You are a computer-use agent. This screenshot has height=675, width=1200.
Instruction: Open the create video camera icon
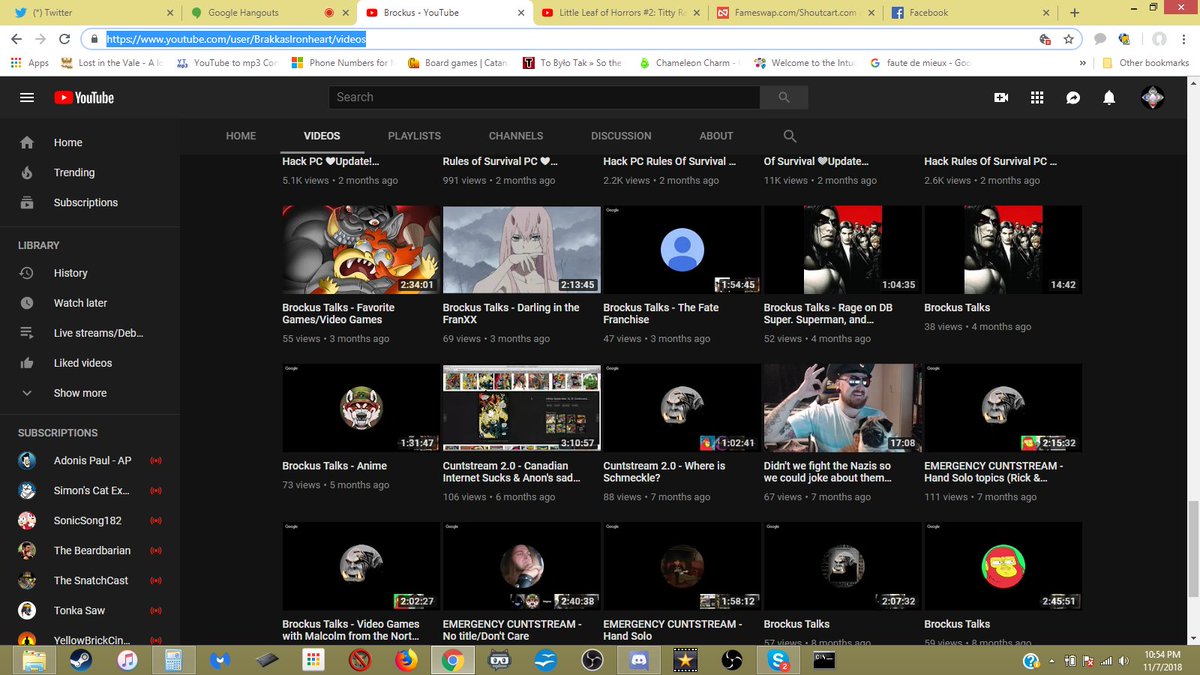click(1001, 98)
